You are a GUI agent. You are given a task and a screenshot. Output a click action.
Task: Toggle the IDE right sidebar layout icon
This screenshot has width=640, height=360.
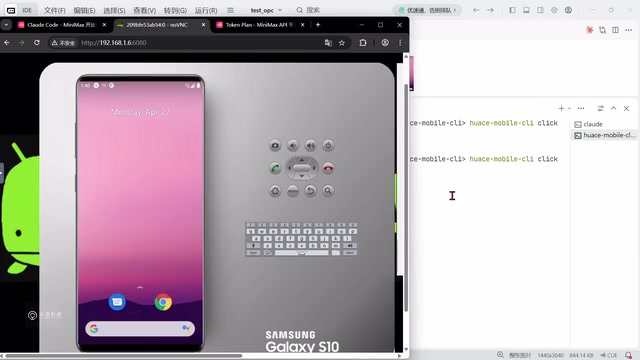pyautogui.click(x=540, y=10)
